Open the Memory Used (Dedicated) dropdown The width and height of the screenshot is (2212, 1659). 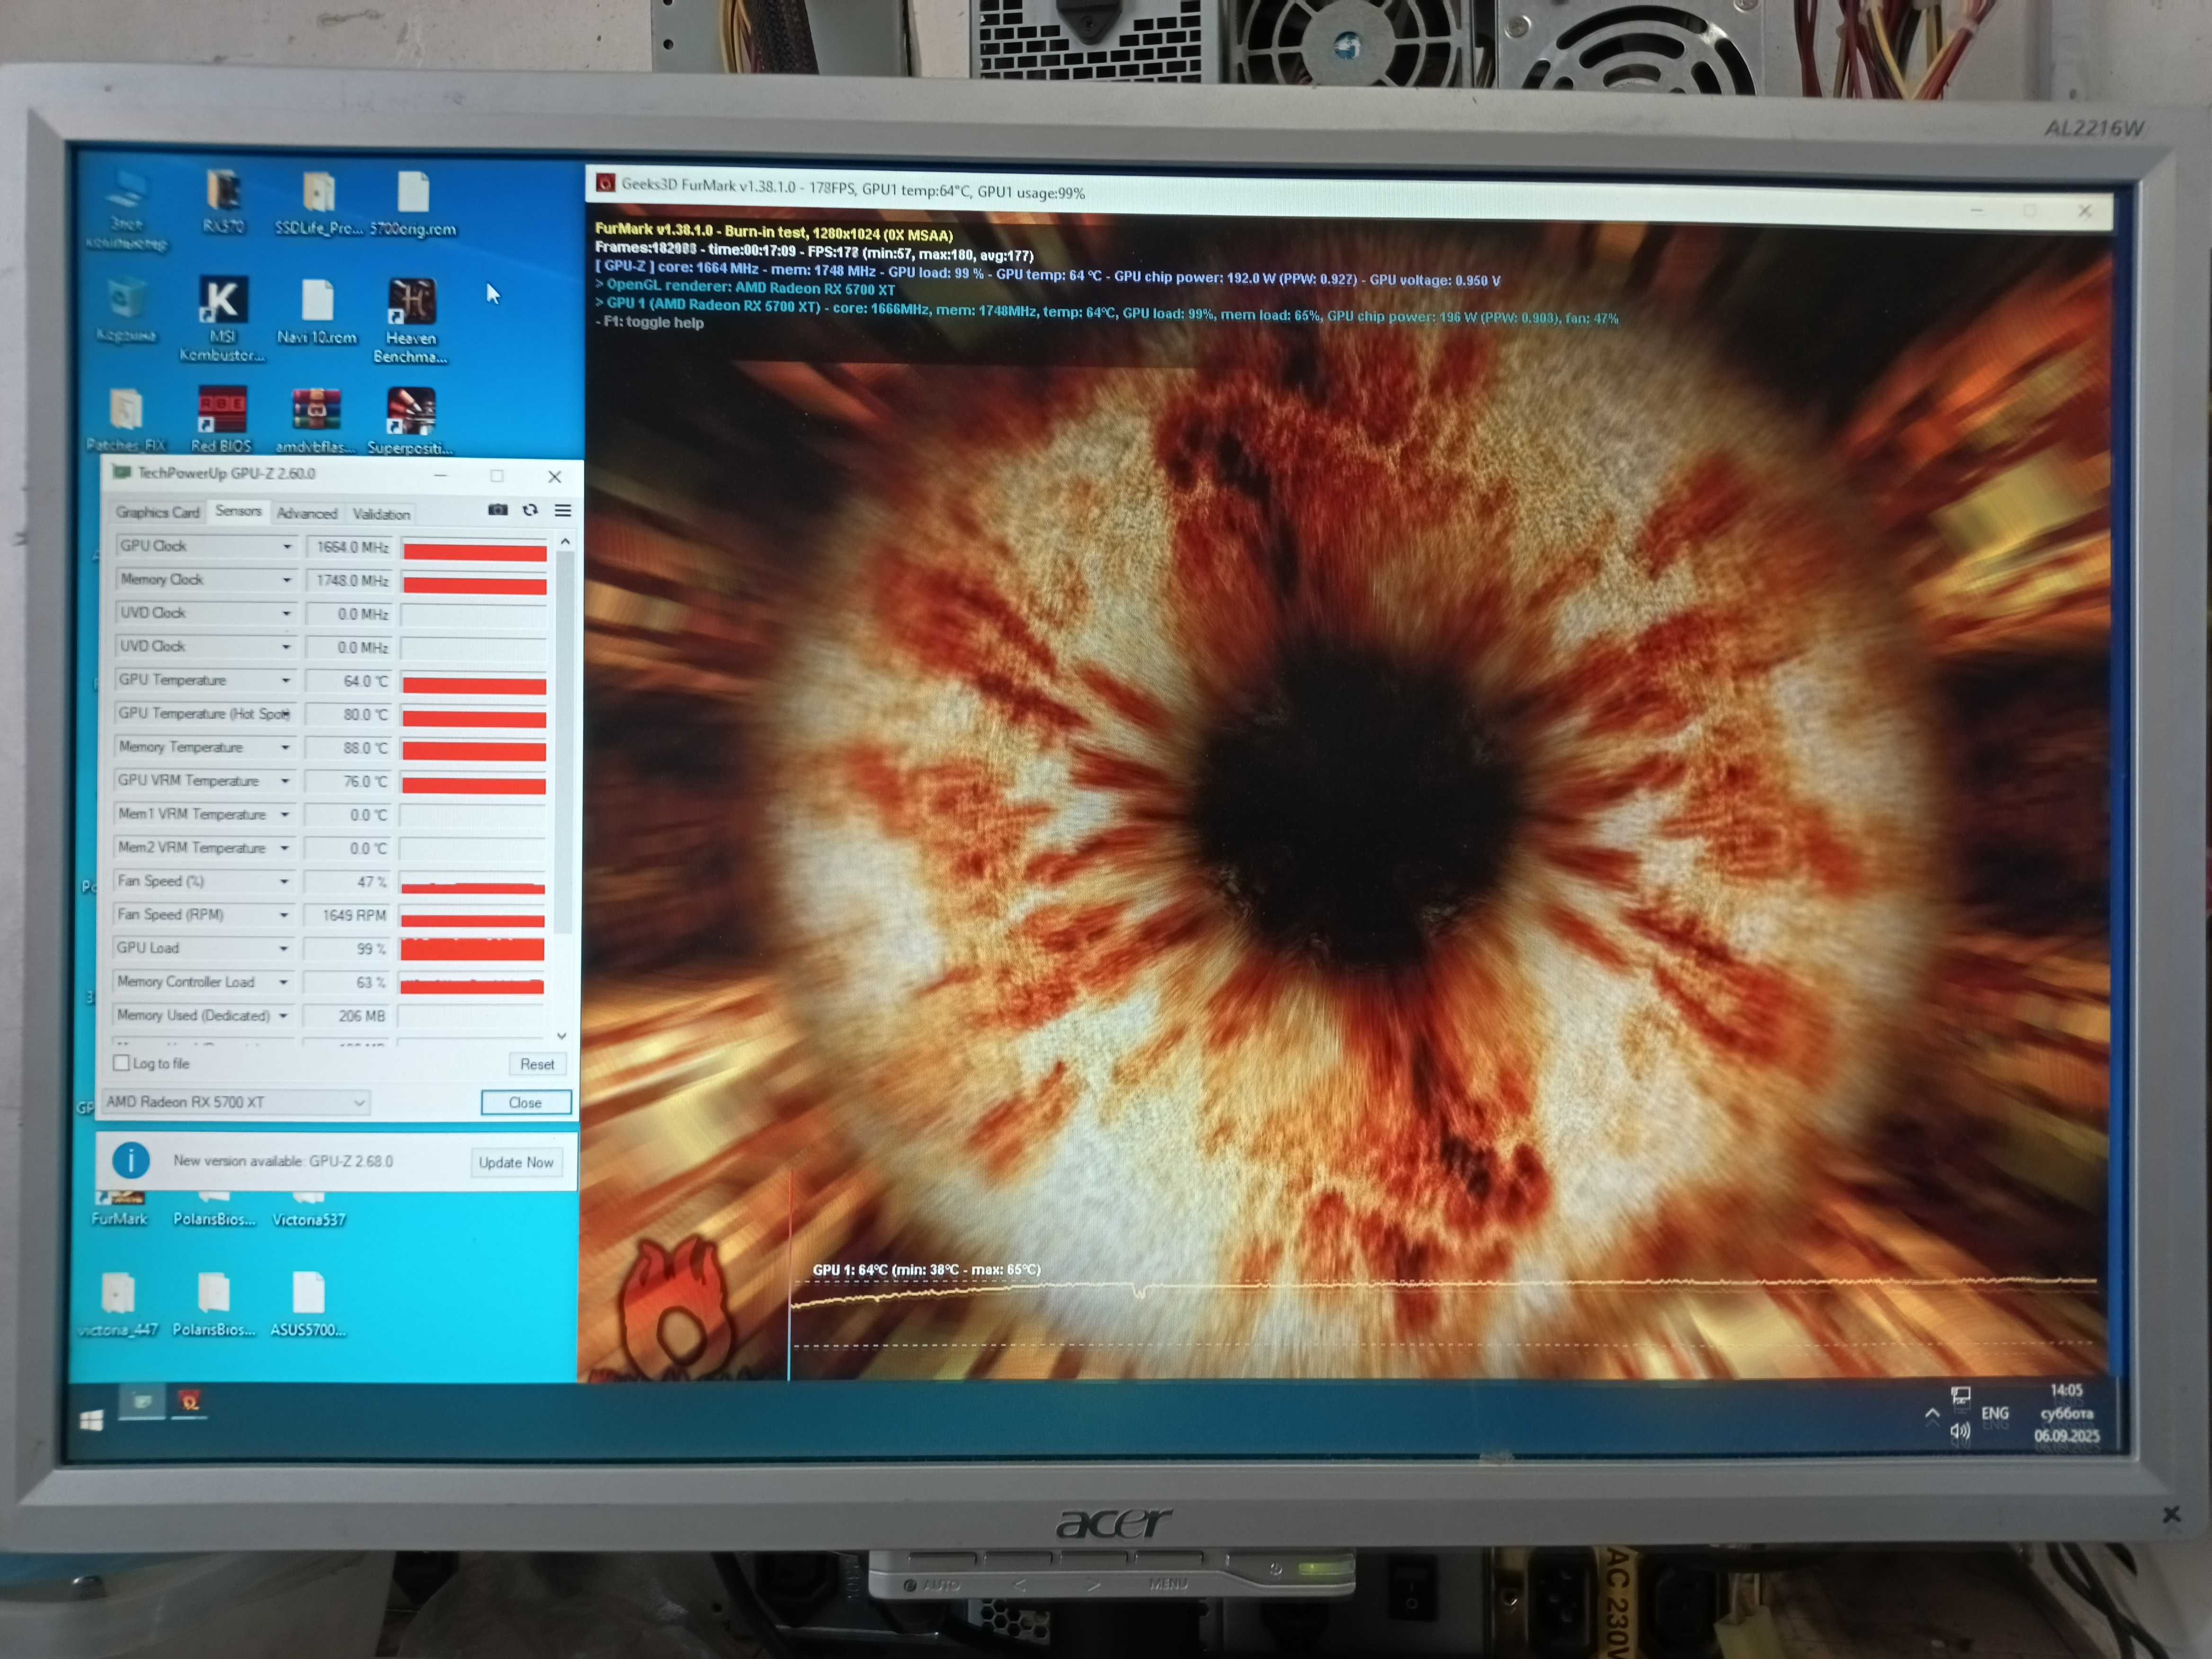pos(283,1016)
